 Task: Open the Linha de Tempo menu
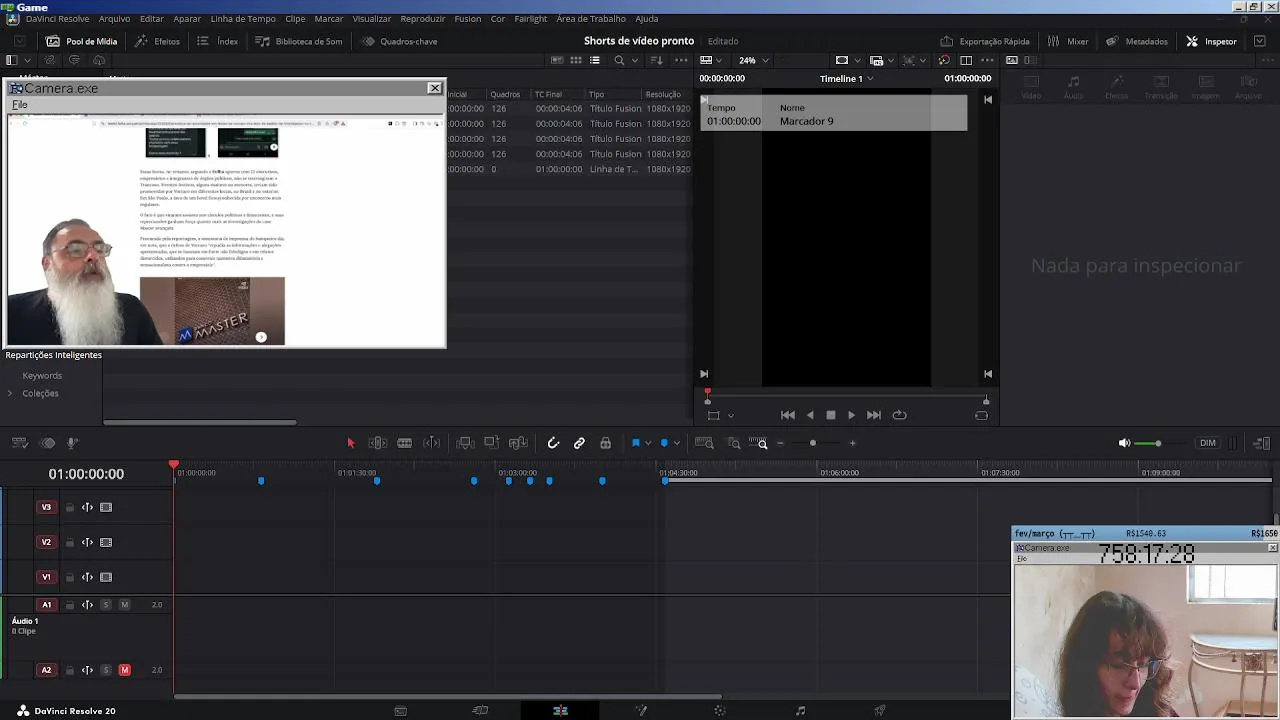pyautogui.click(x=243, y=19)
